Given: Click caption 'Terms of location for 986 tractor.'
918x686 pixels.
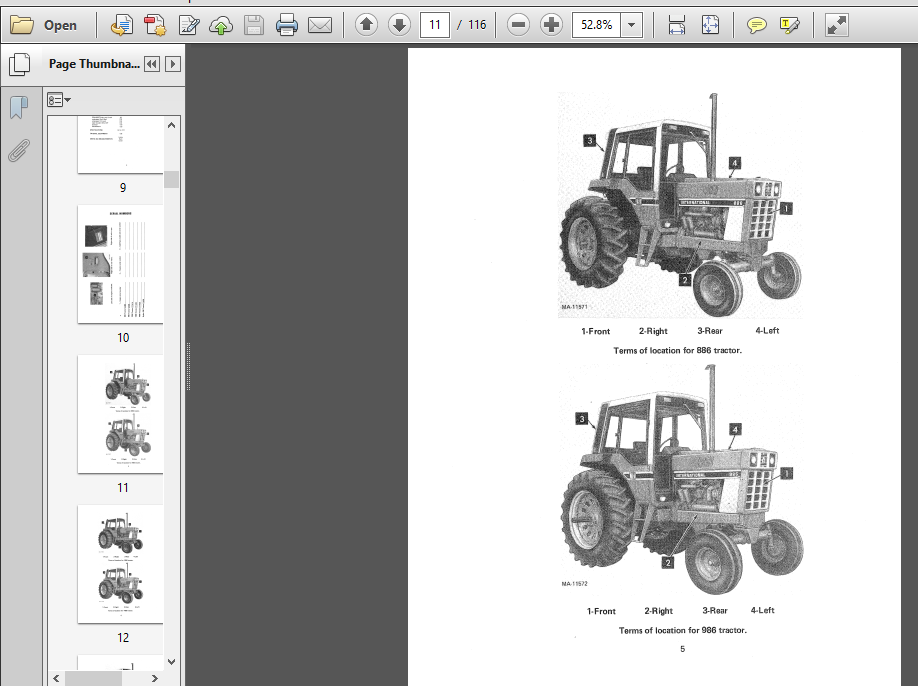Looking at the screenshot, I should pos(683,630).
